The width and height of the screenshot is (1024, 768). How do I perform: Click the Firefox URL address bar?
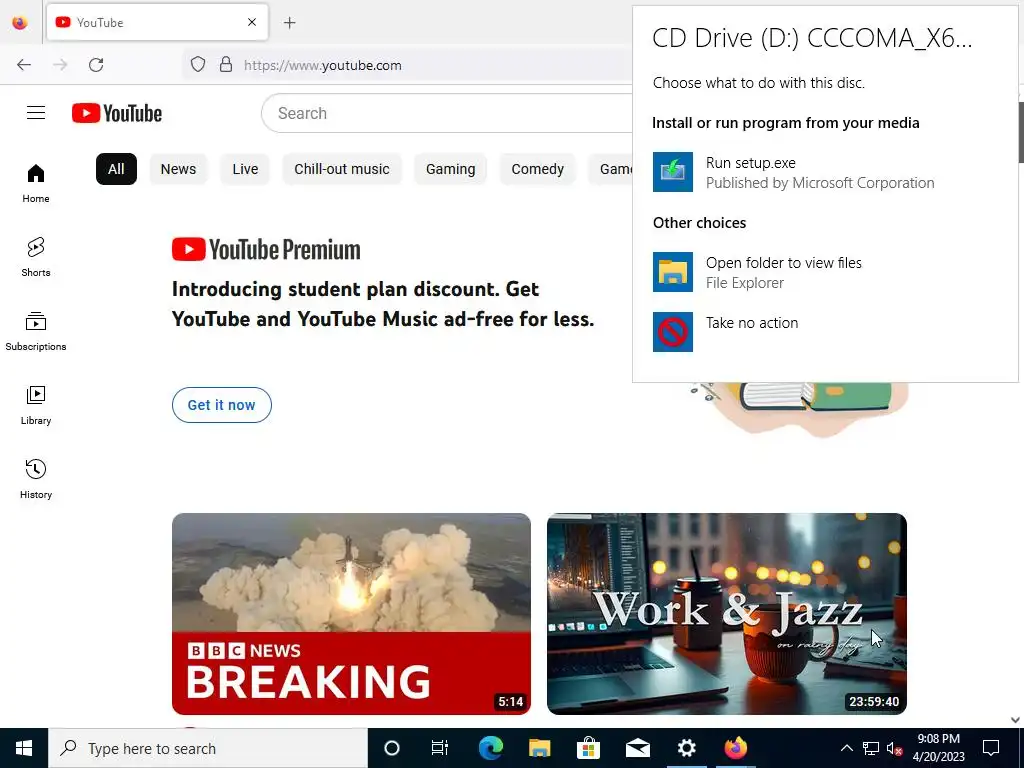[x=405, y=65]
